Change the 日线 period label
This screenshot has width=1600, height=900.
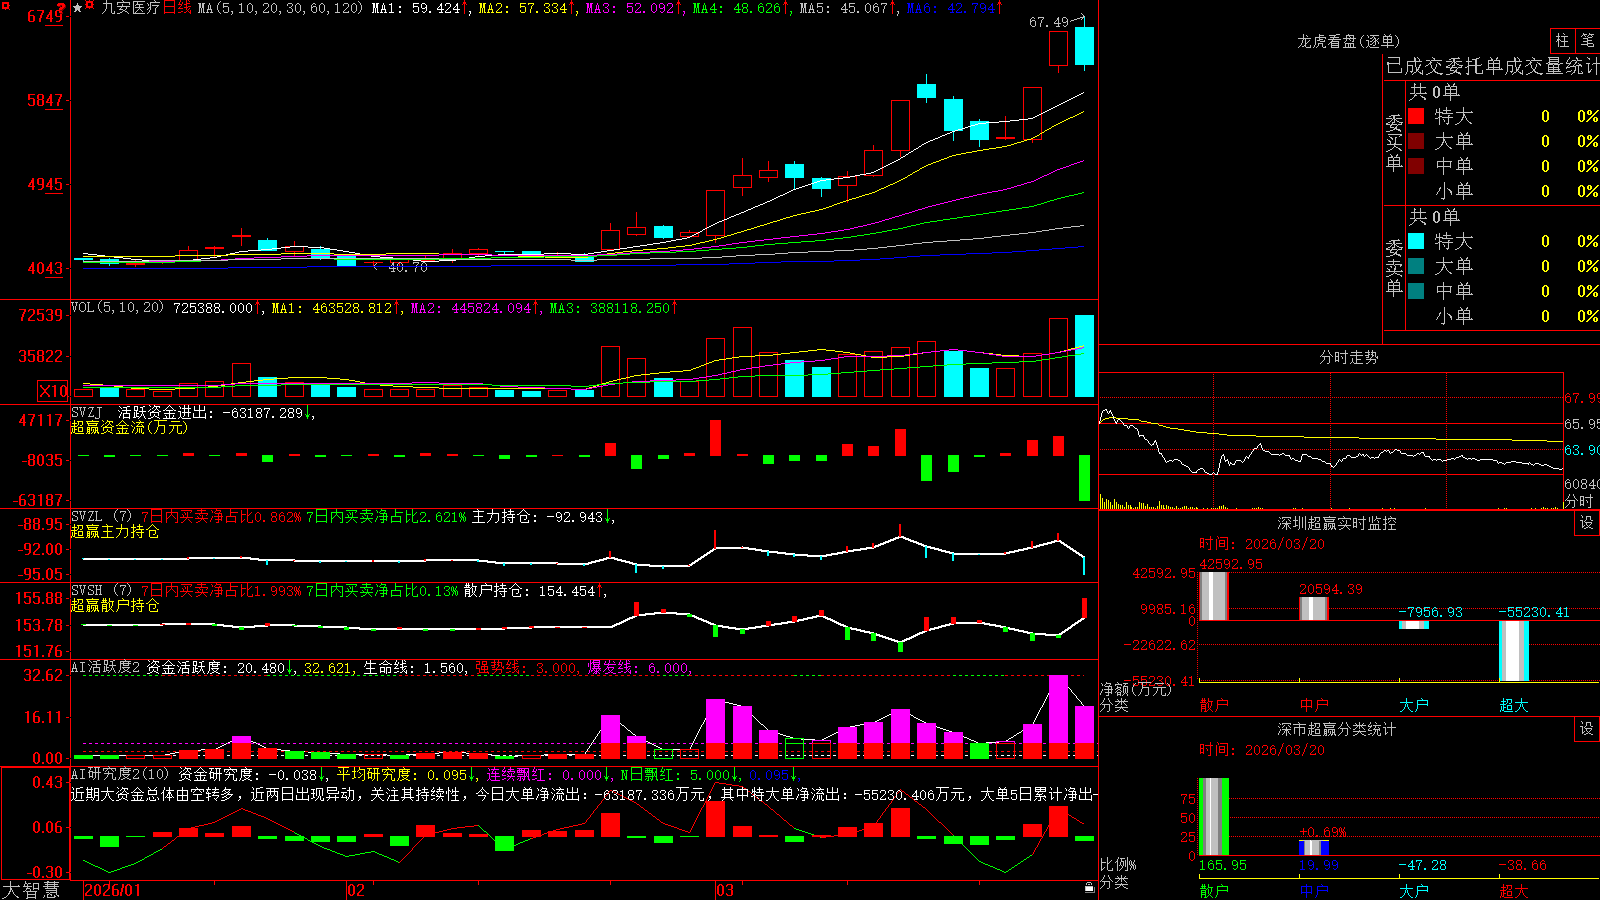[x=177, y=8]
